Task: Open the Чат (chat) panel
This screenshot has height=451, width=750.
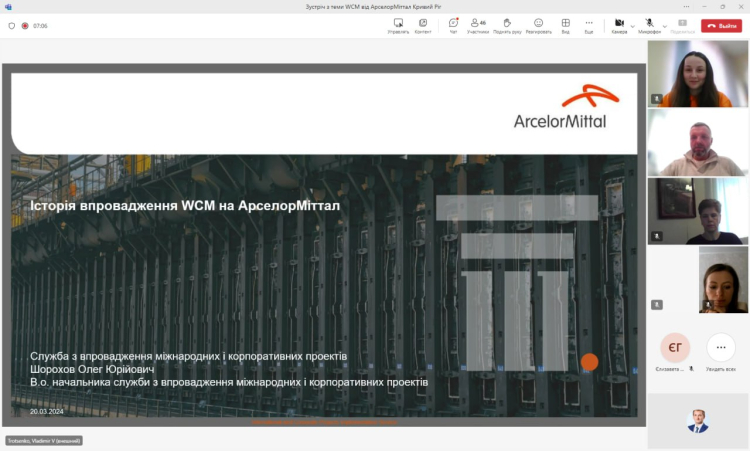Action: pos(453,24)
